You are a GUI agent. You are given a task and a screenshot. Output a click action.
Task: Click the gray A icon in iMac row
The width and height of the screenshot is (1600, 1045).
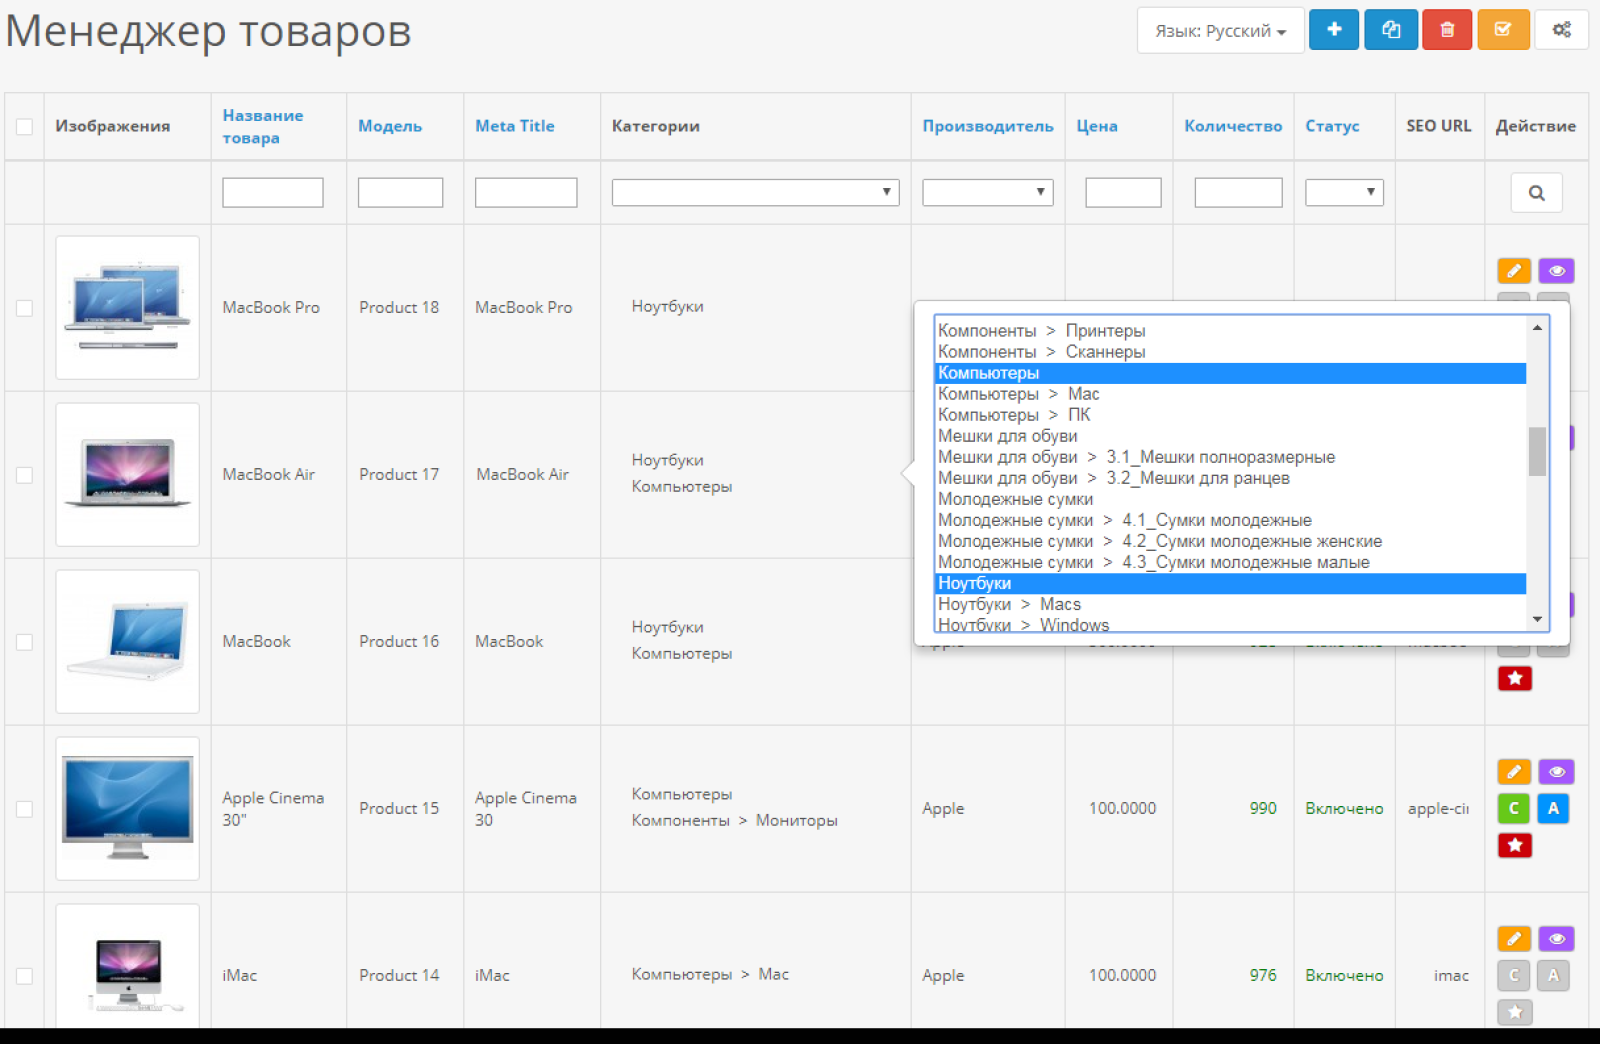1553,975
